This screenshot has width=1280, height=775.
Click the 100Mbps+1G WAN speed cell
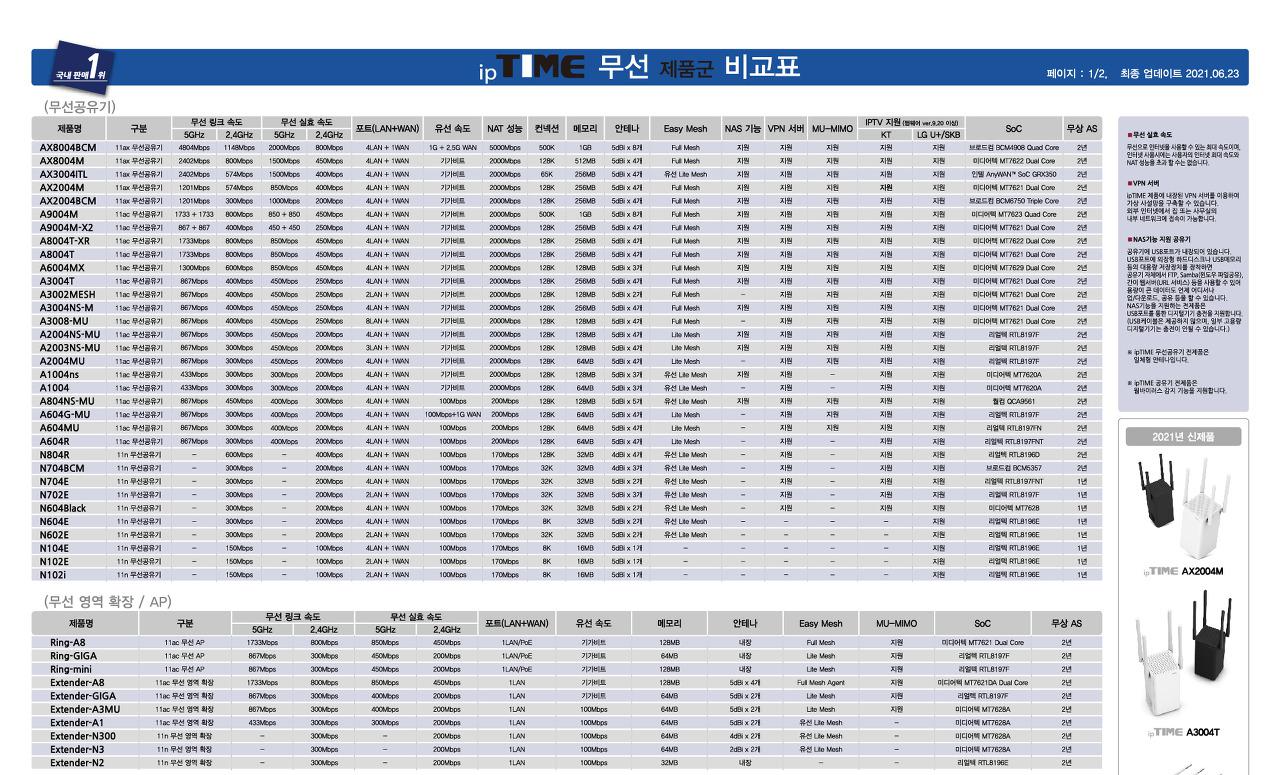pos(451,414)
